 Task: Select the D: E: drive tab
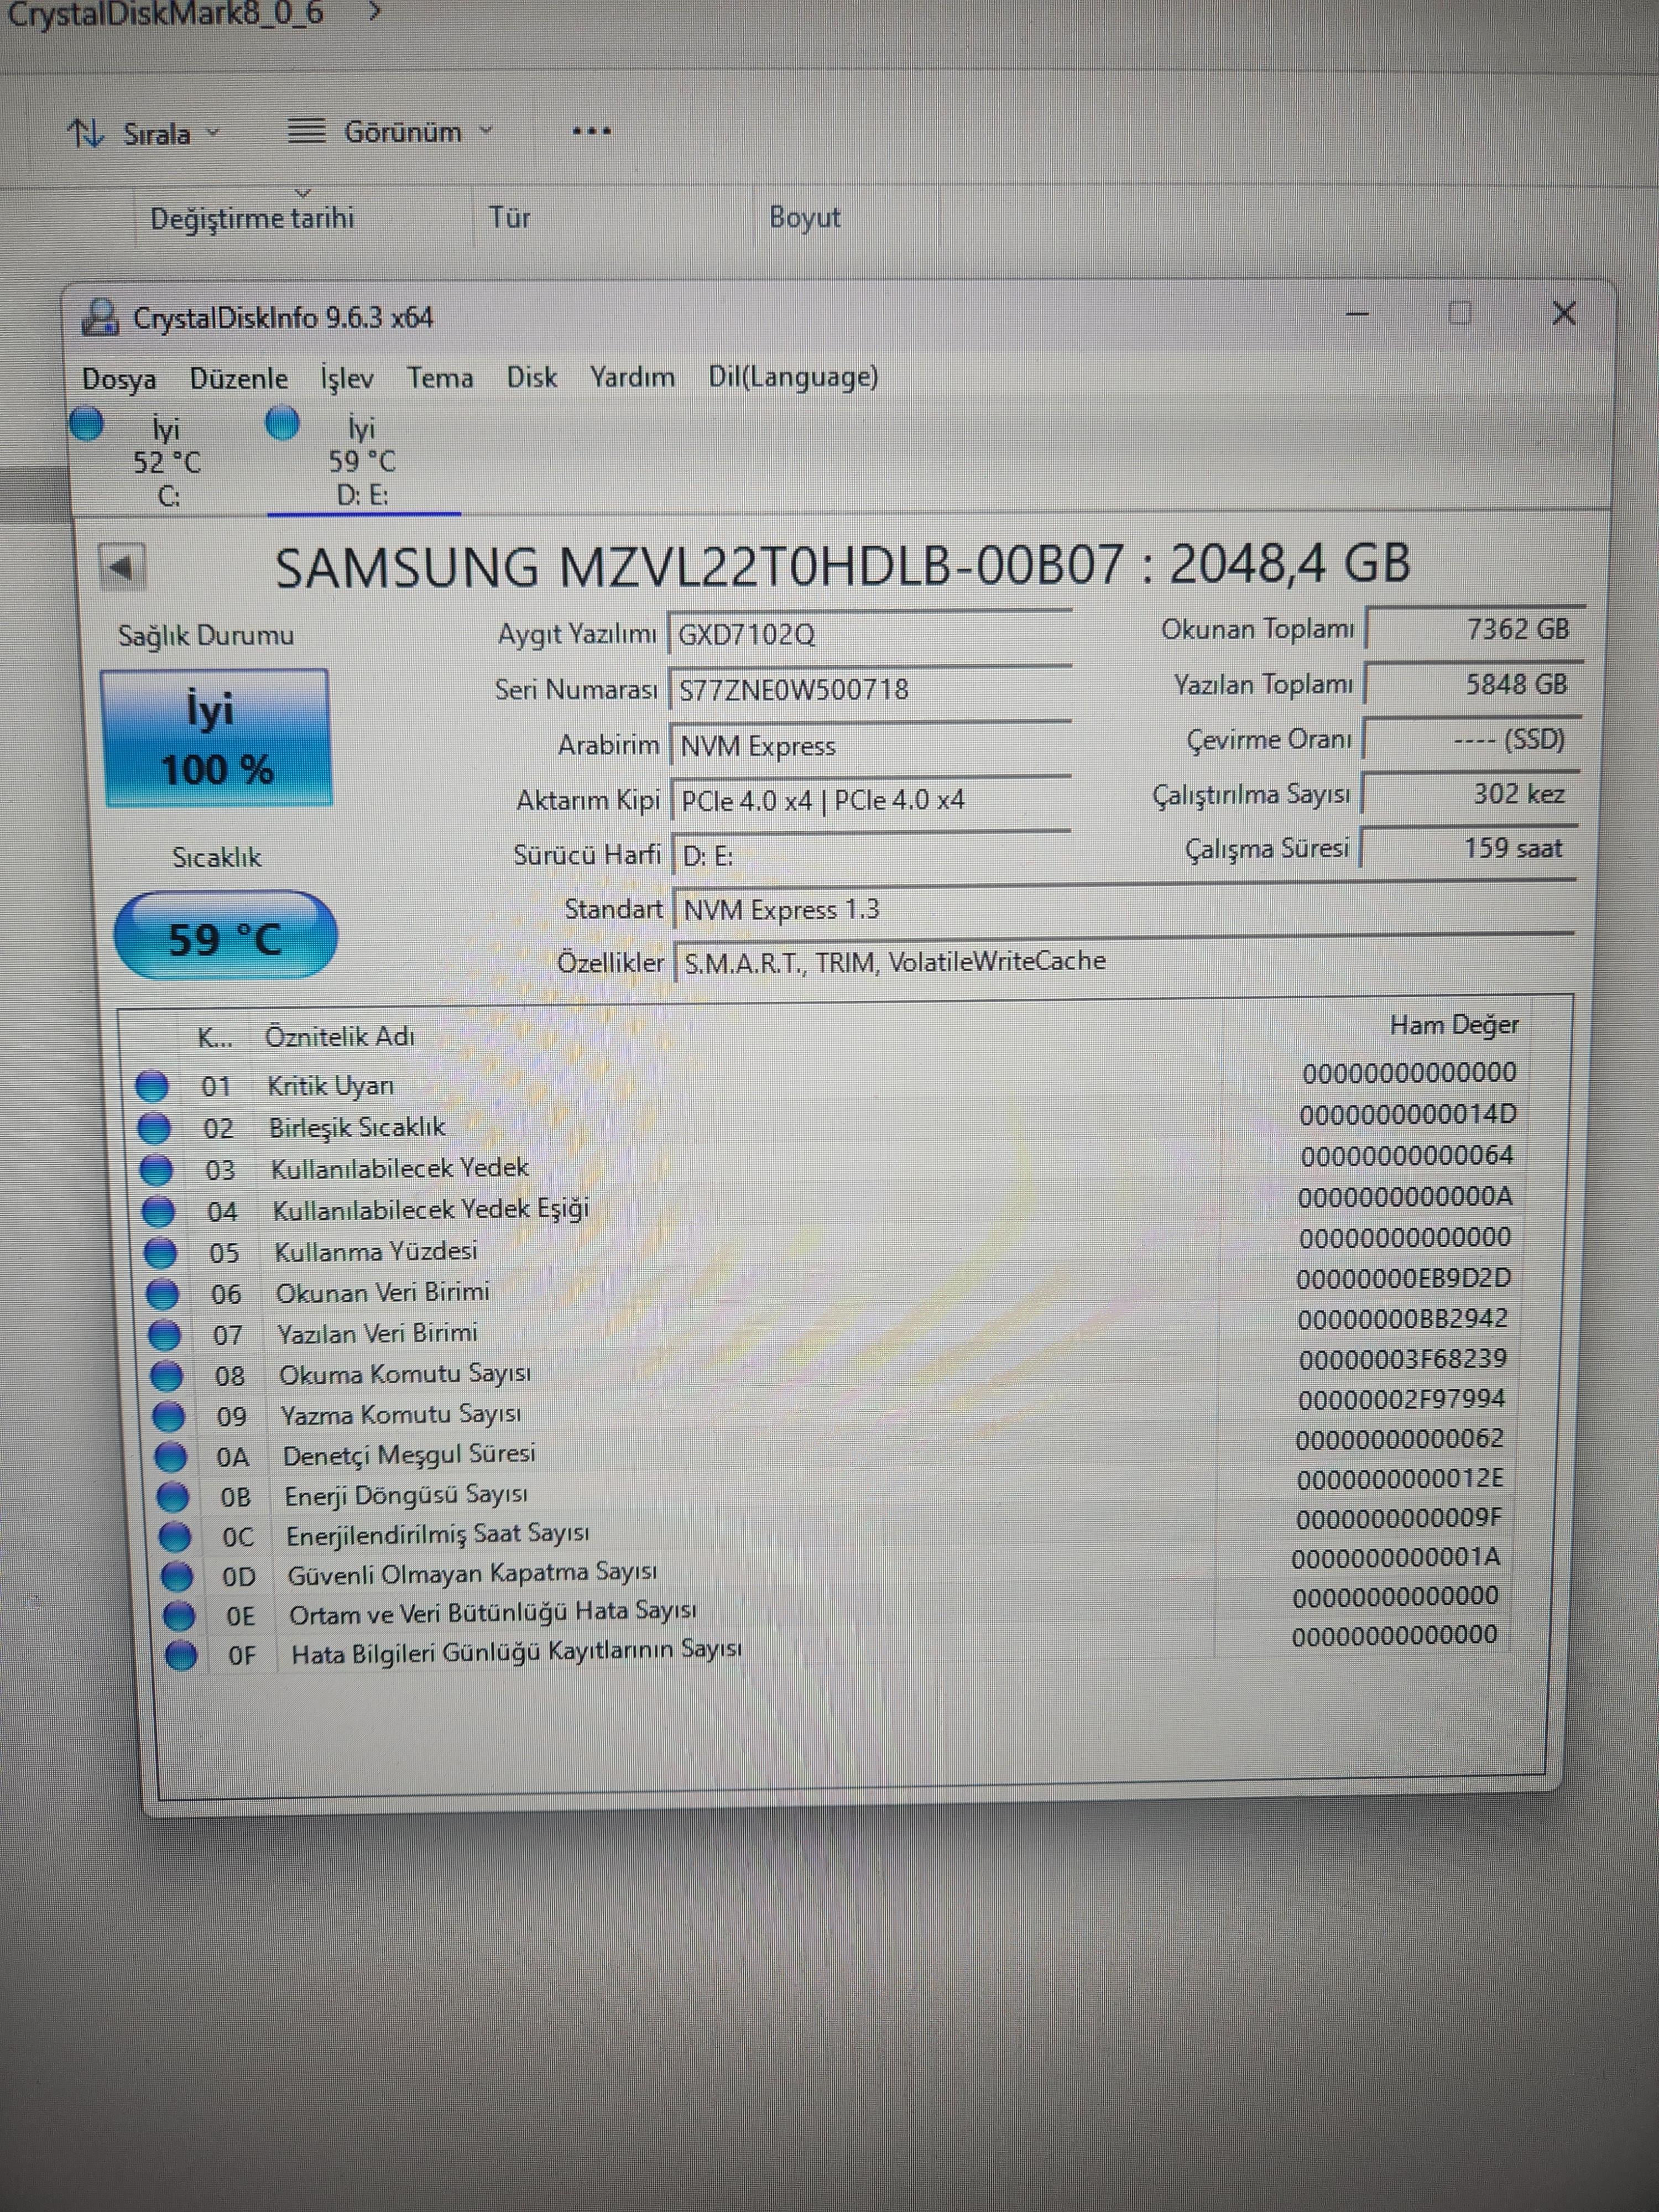[x=362, y=460]
